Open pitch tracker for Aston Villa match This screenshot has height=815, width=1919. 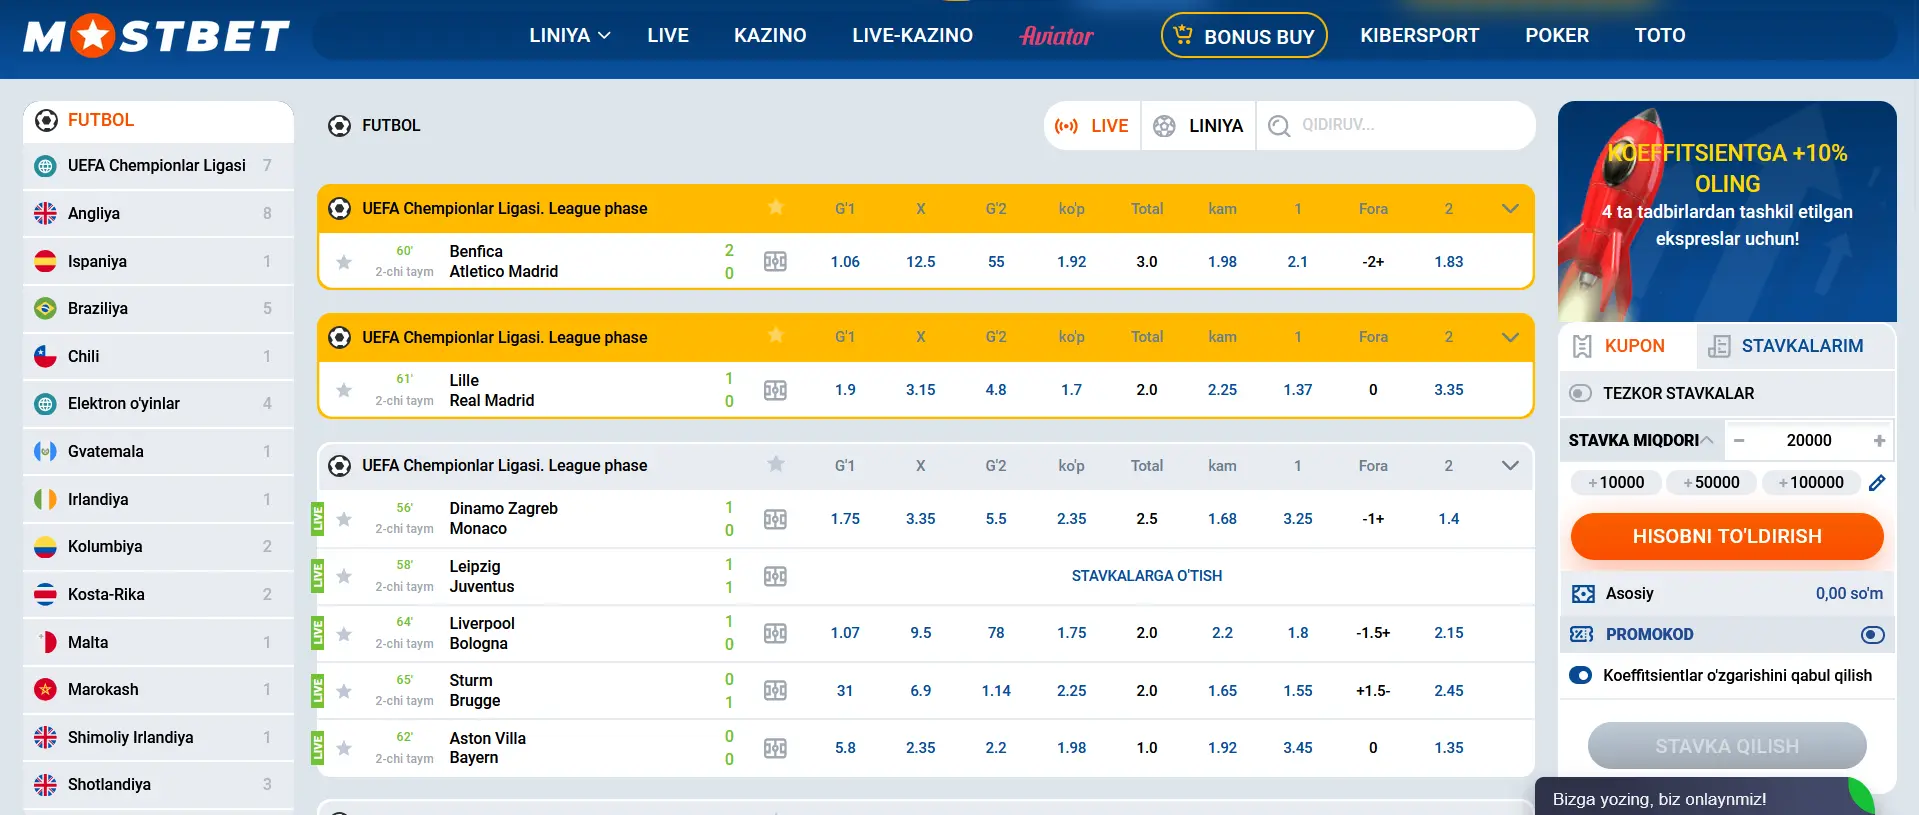[775, 748]
